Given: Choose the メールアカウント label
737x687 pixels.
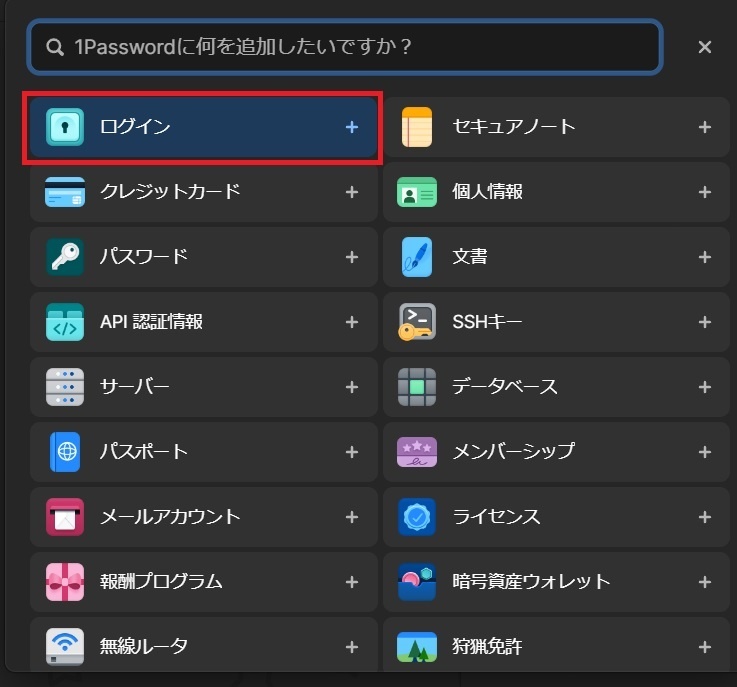Looking at the screenshot, I should [x=170, y=517].
